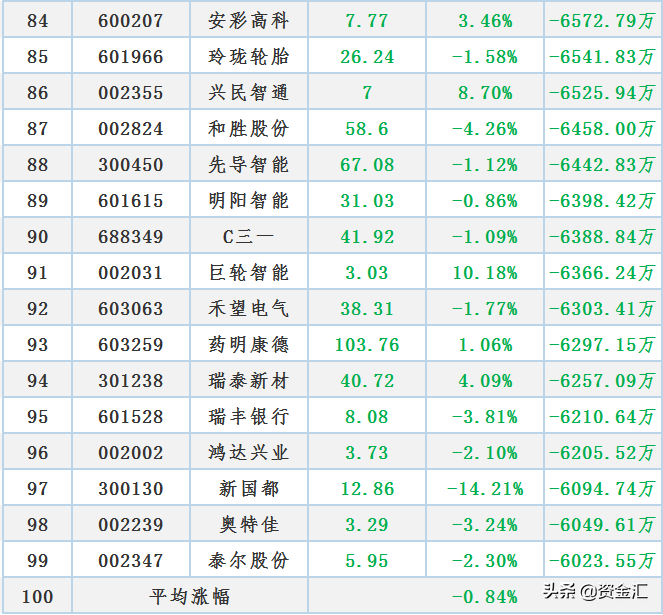
Task: Select the stock name 禾望电气
Action: pos(249,308)
